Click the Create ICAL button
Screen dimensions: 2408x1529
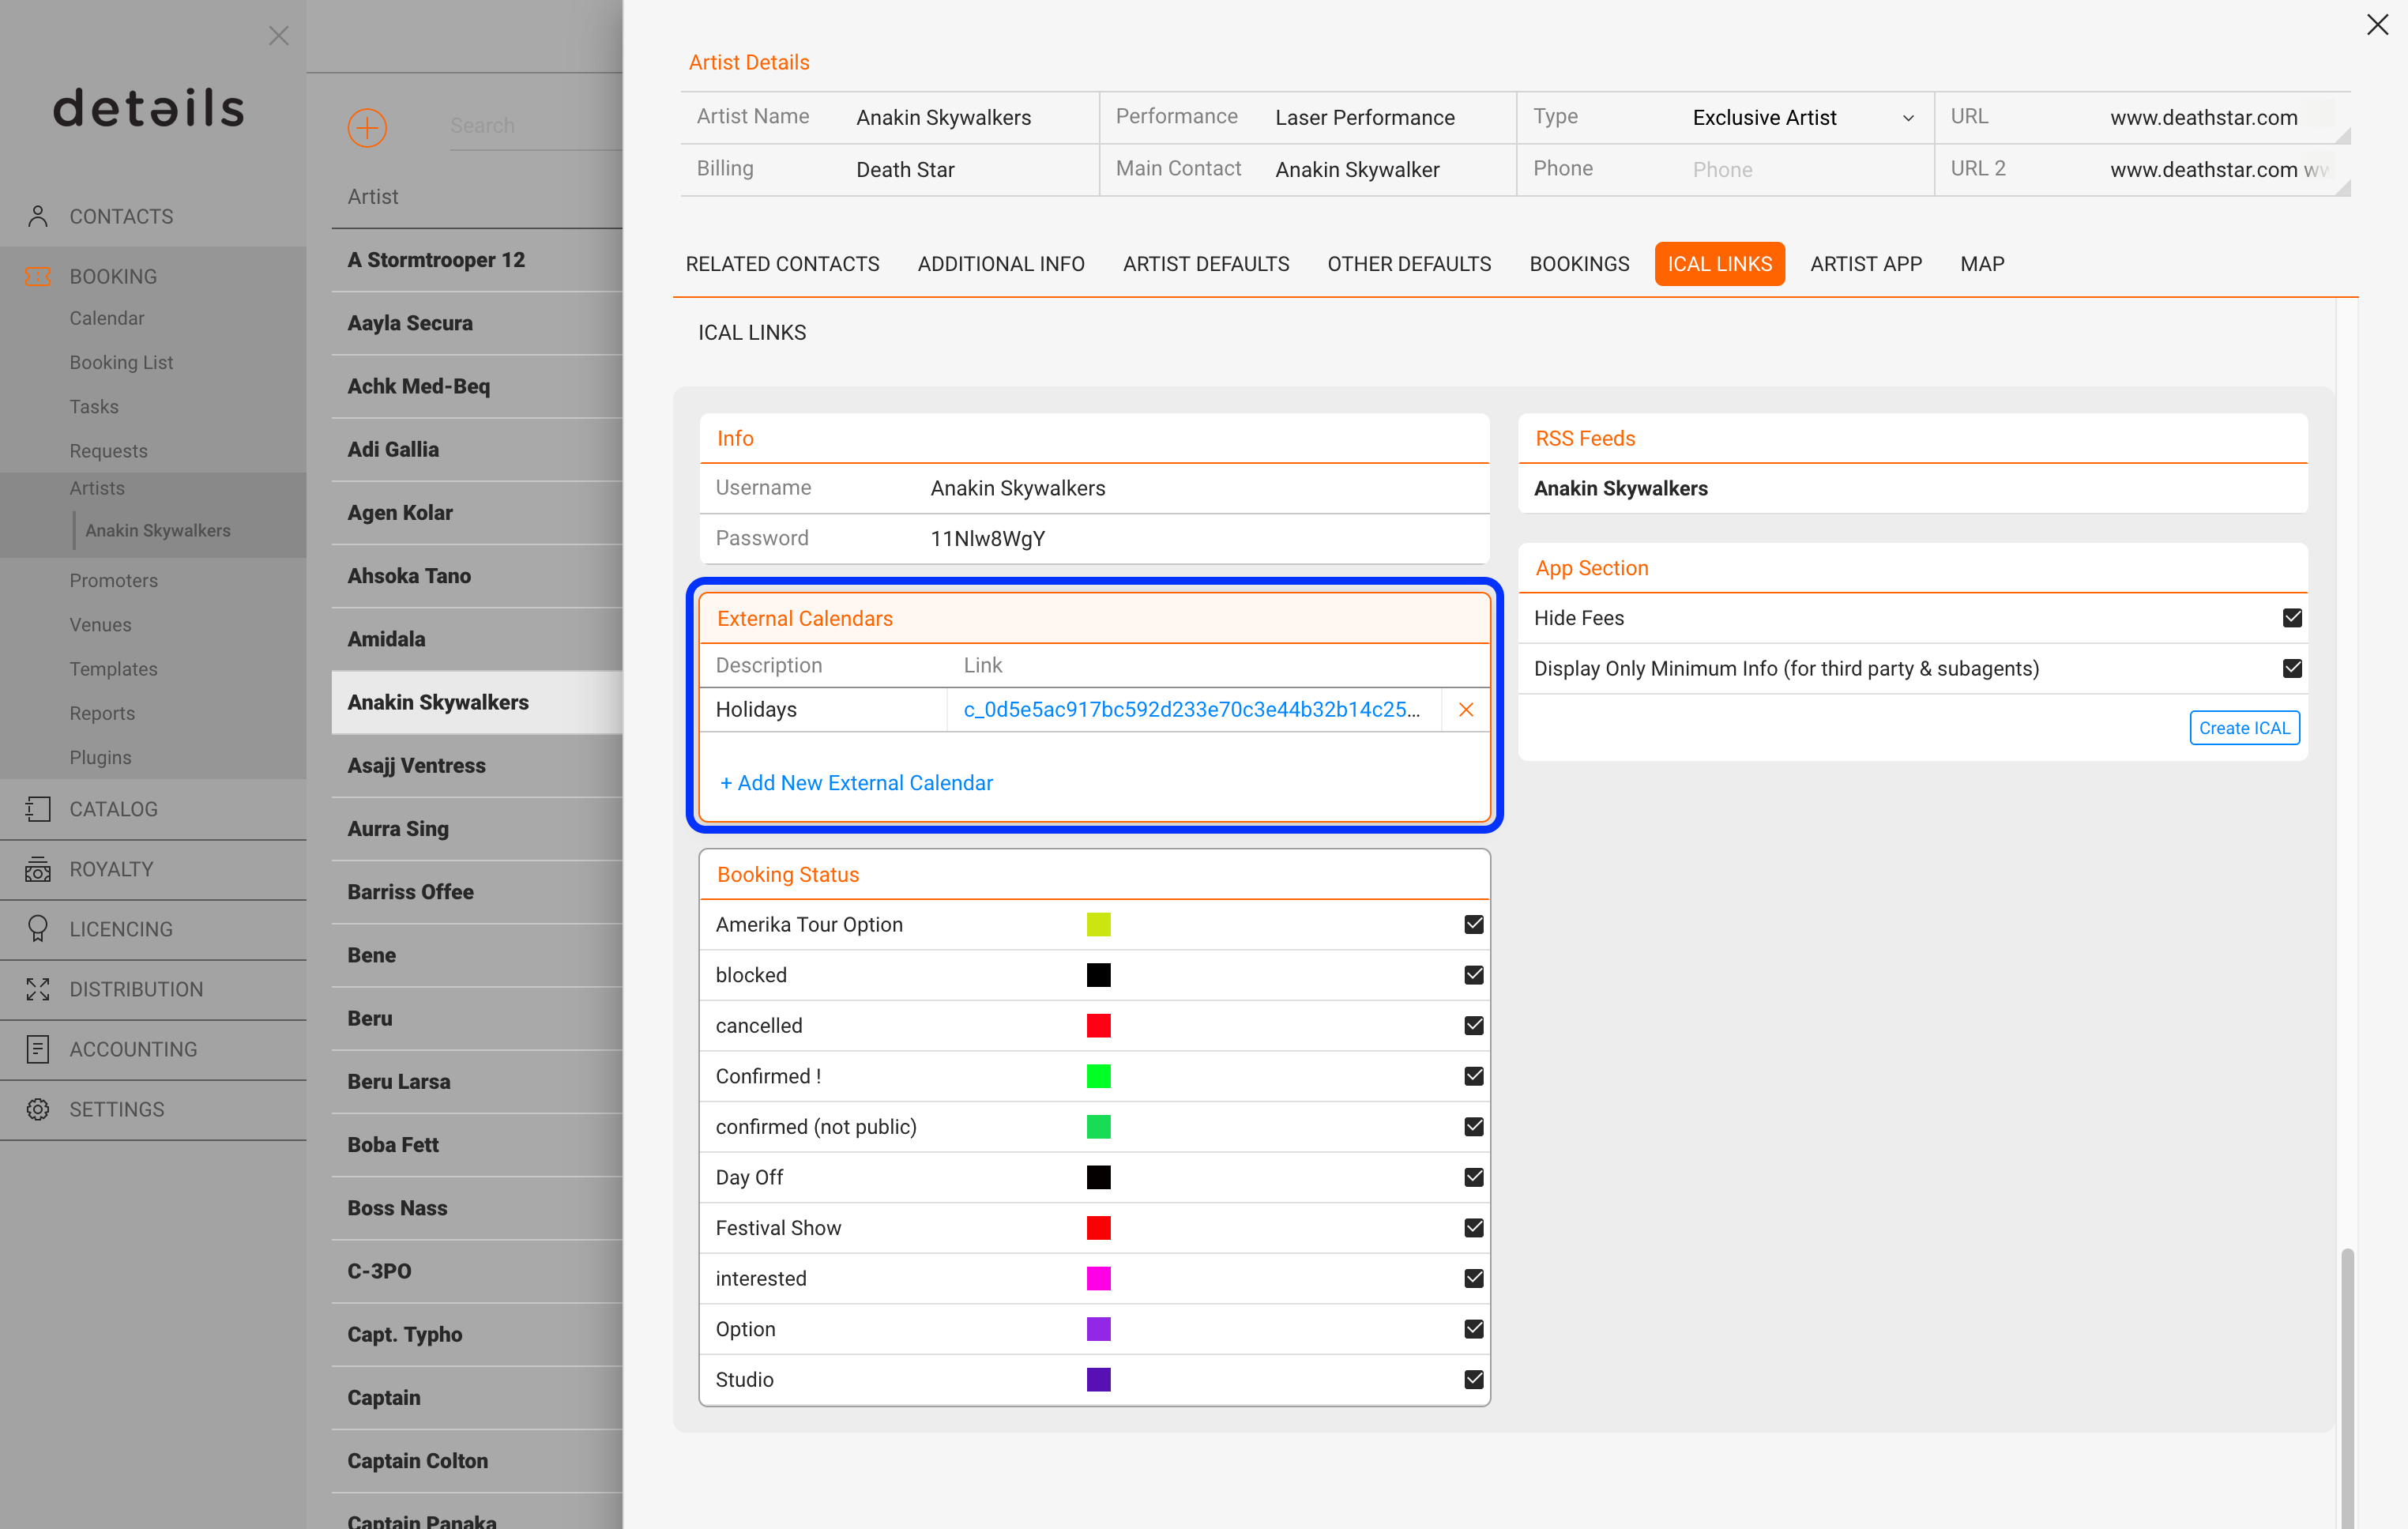(x=2244, y=728)
